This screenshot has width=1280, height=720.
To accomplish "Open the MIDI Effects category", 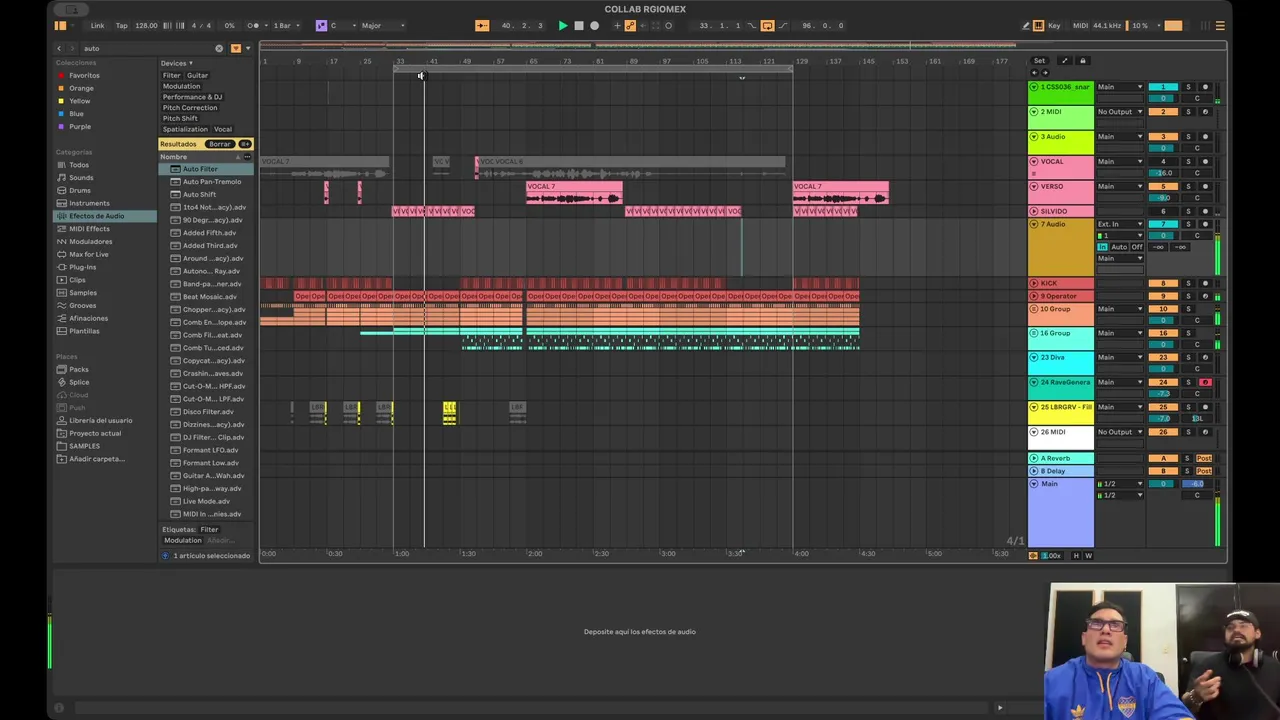I will coord(89,229).
